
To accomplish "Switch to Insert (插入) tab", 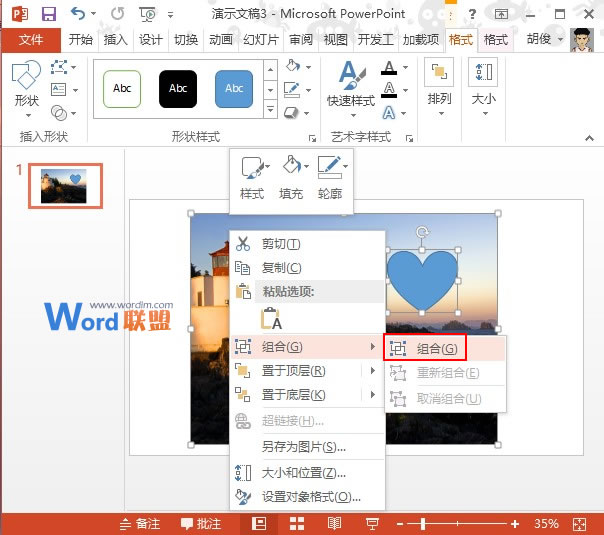I will pos(115,39).
